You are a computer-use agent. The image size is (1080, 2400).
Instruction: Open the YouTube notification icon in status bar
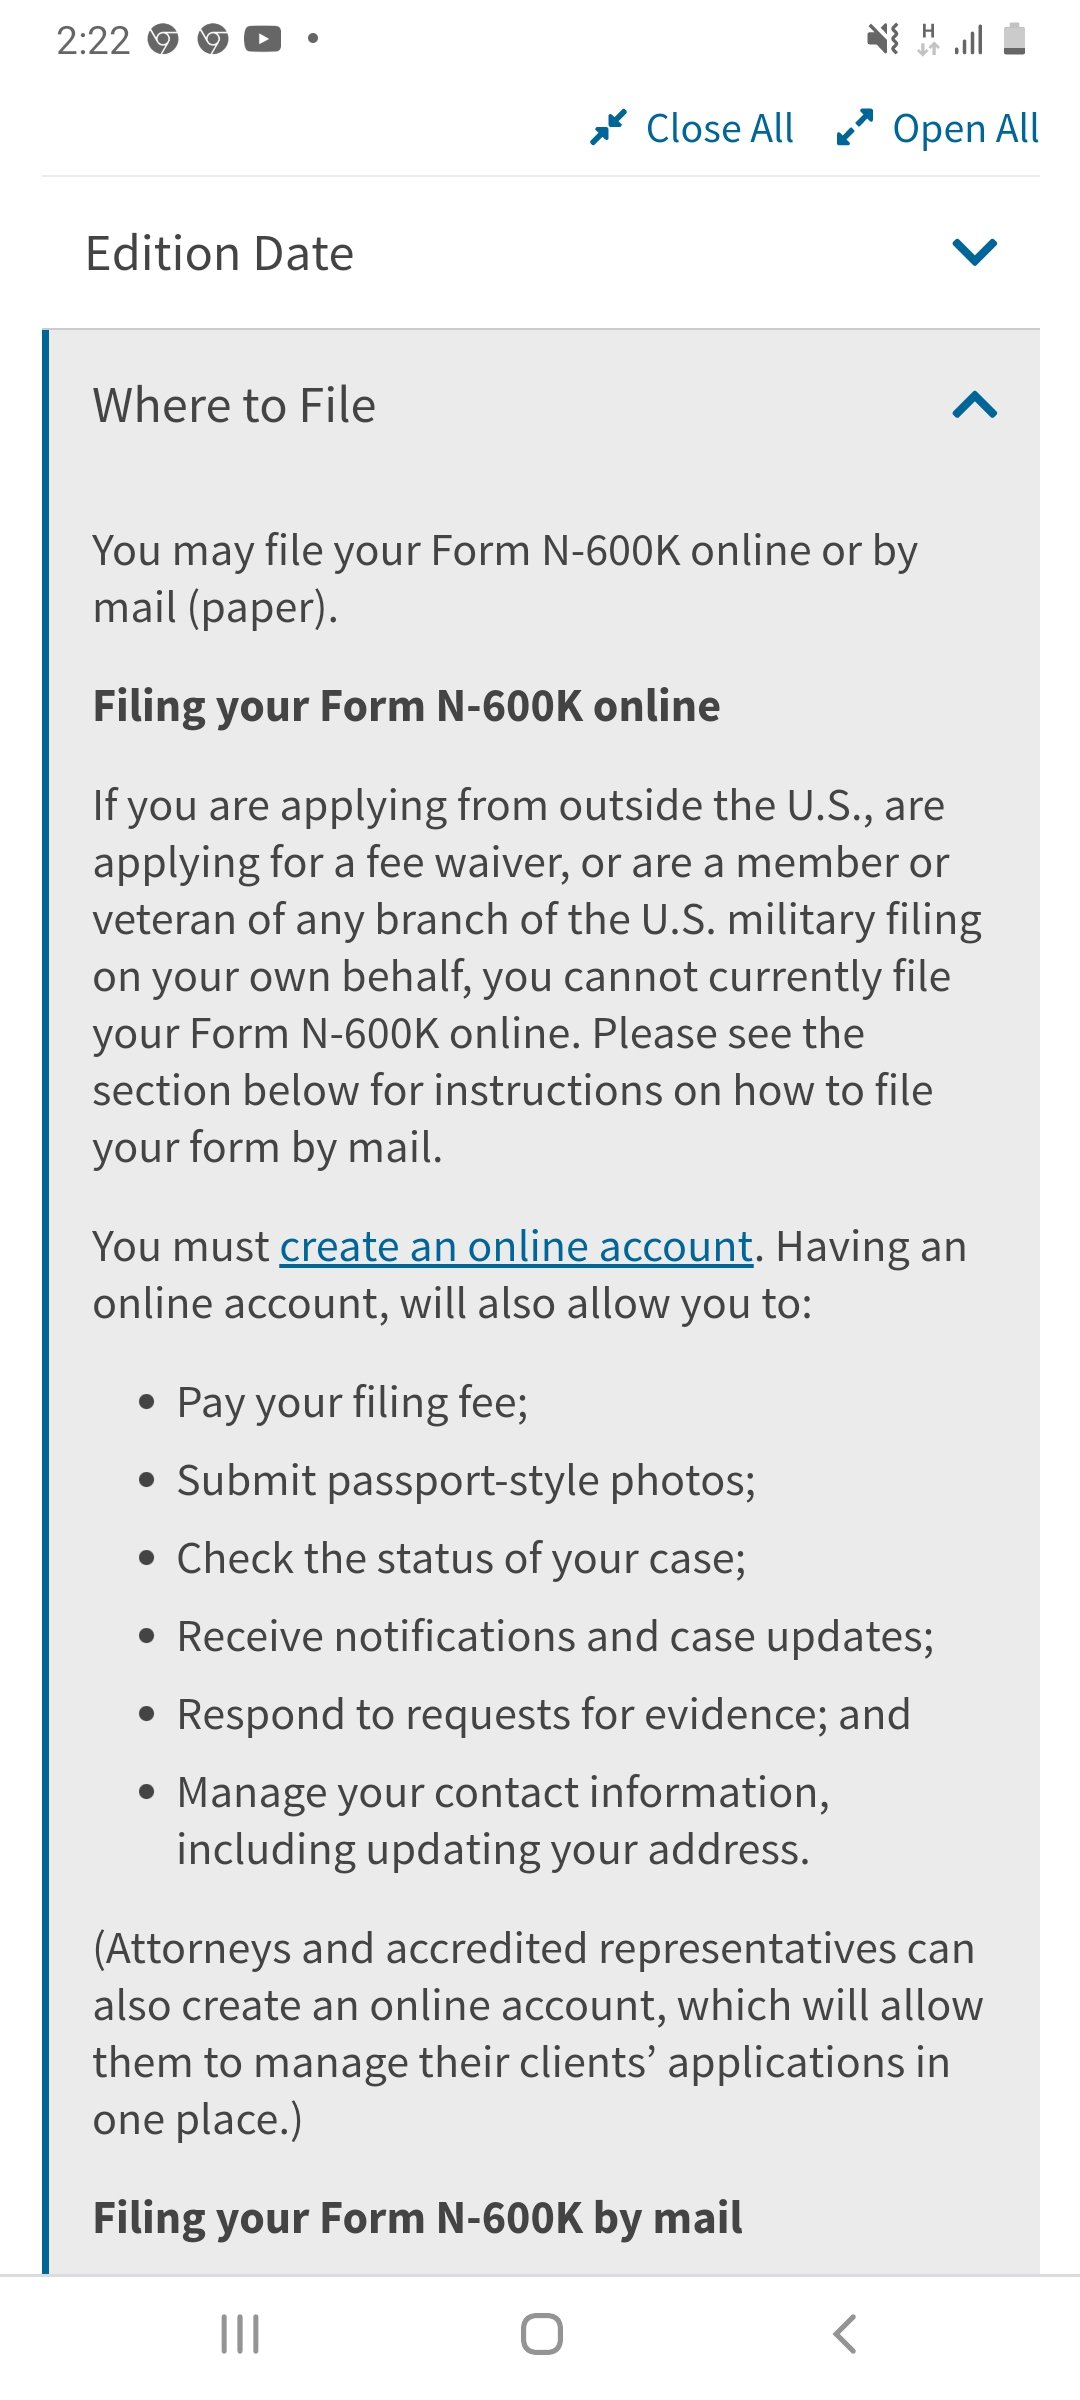(262, 39)
